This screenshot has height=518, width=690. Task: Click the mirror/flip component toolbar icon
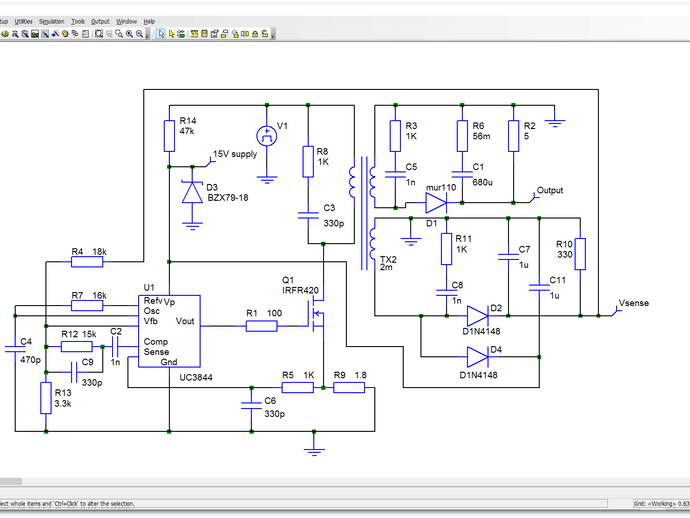(245, 33)
